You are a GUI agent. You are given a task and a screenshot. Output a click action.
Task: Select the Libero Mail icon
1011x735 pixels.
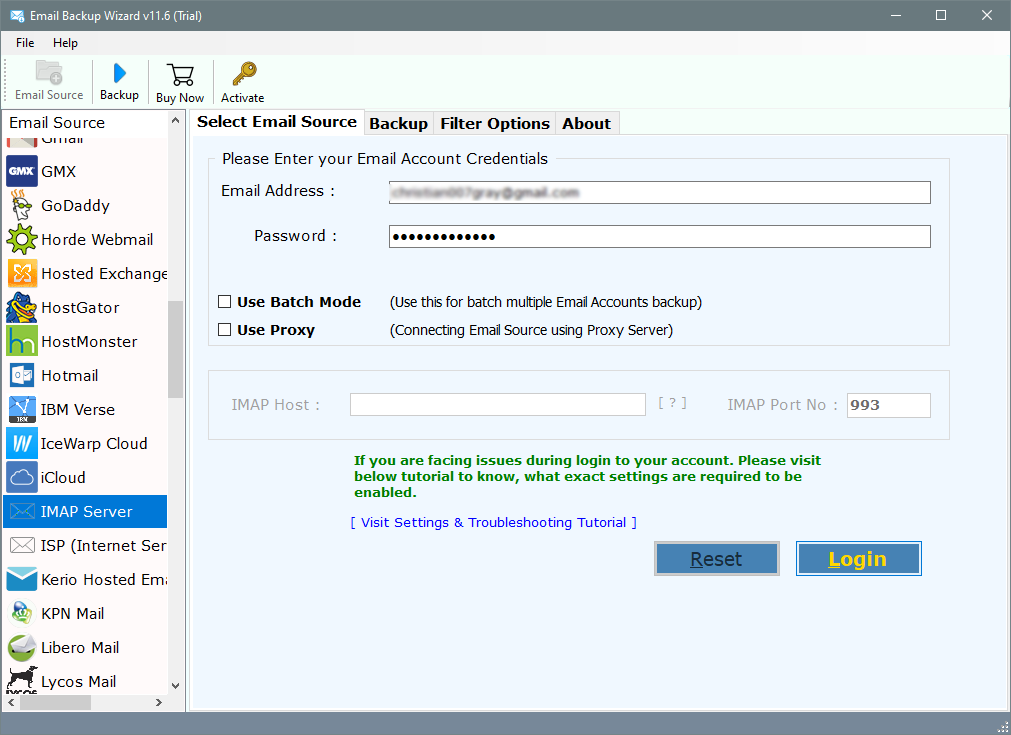click(x=22, y=647)
